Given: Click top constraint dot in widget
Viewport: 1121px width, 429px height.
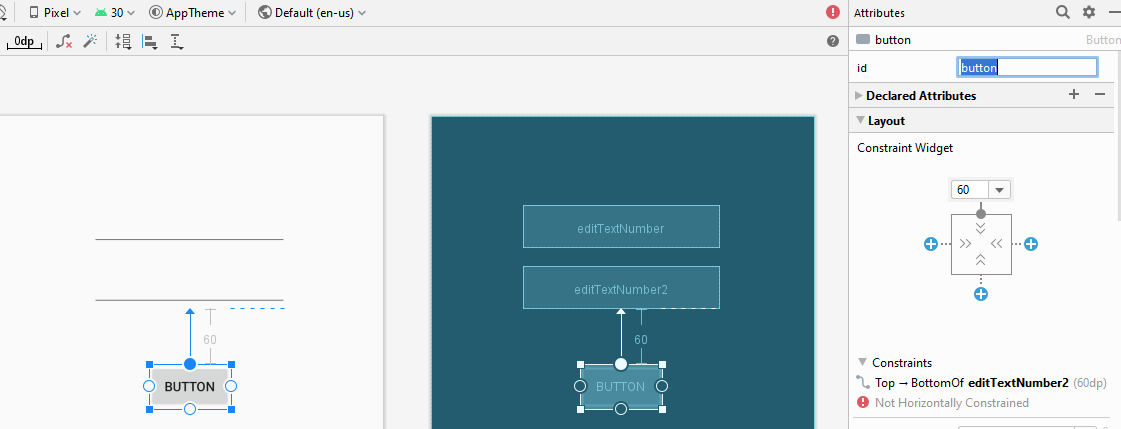Looking at the screenshot, I should pyautogui.click(x=981, y=214).
